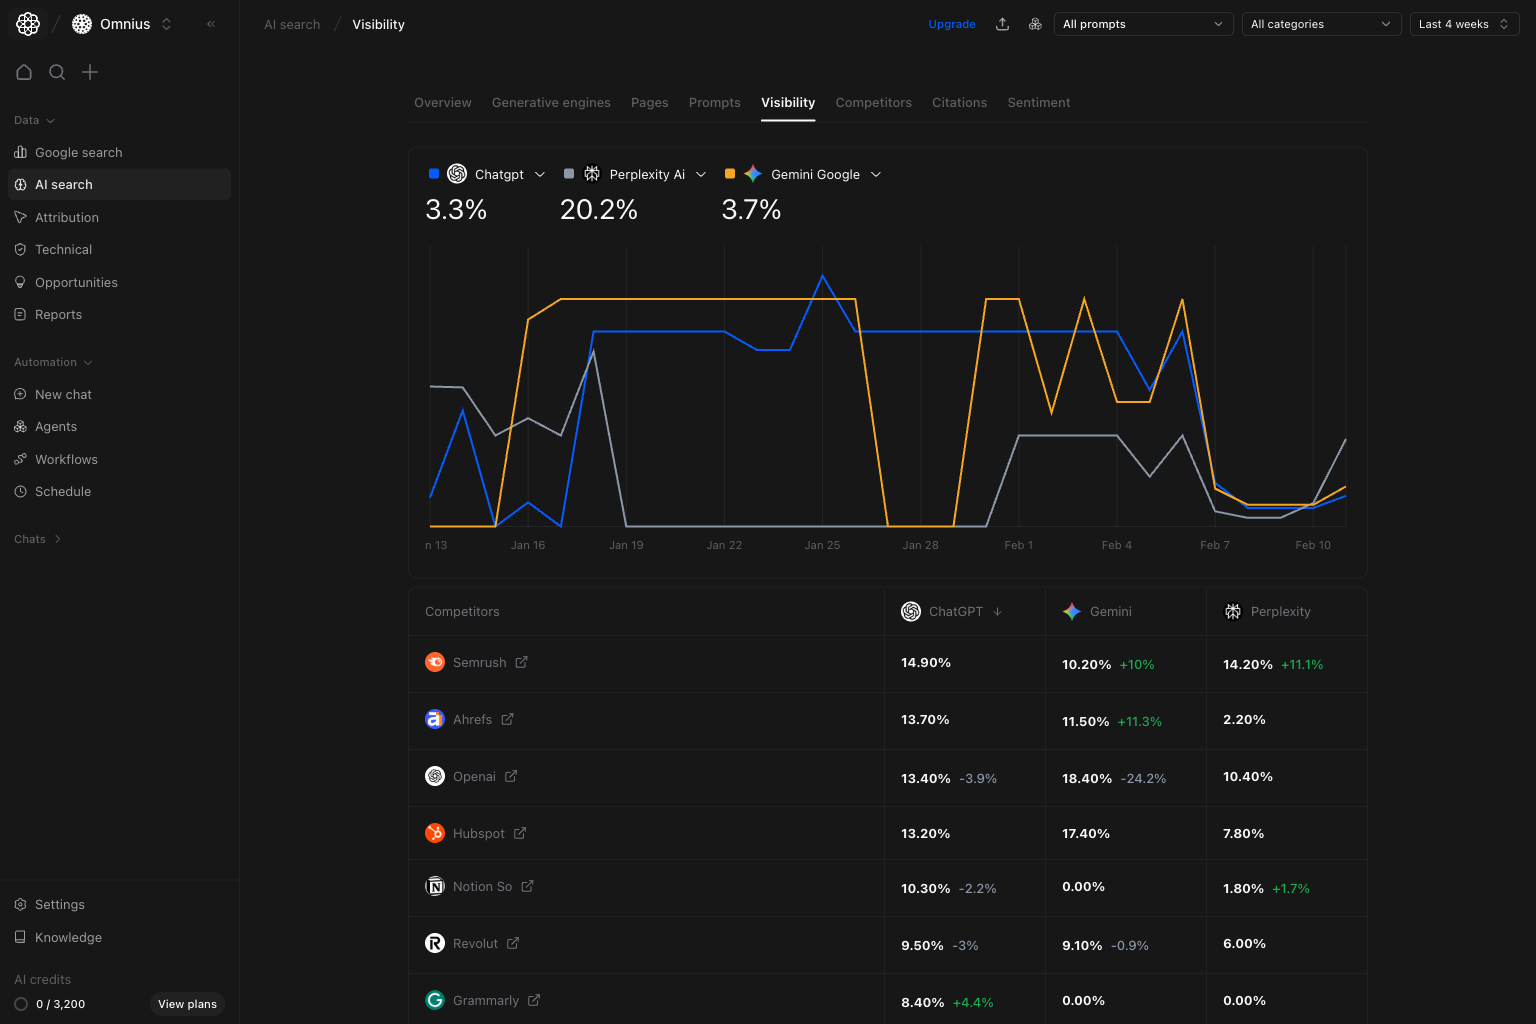The image size is (1536, 1024).
Task: Select the AI search sidebar item
Action: coord(65,184)
